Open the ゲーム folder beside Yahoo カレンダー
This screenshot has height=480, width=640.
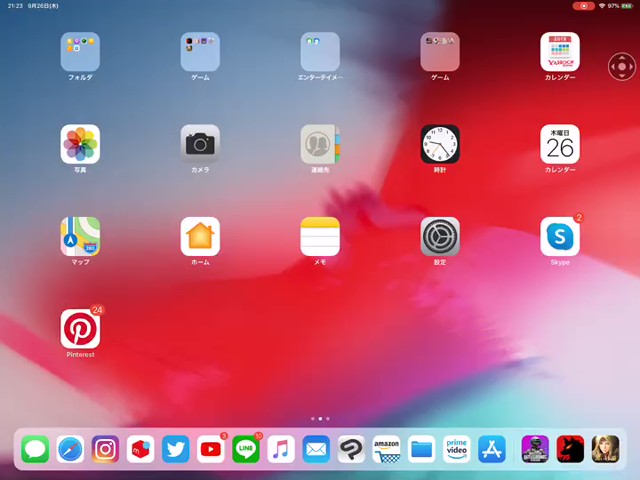440,52
